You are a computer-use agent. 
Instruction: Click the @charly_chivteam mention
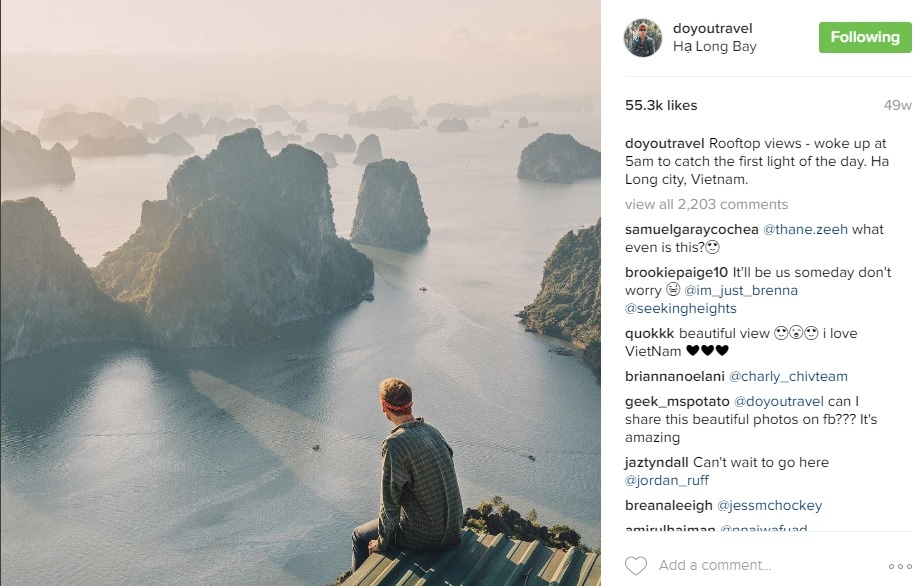point(788,376)
